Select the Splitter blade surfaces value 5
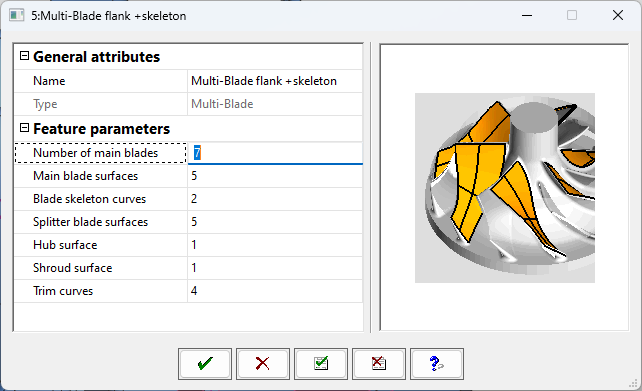642x391 pixels. point(194,221)
